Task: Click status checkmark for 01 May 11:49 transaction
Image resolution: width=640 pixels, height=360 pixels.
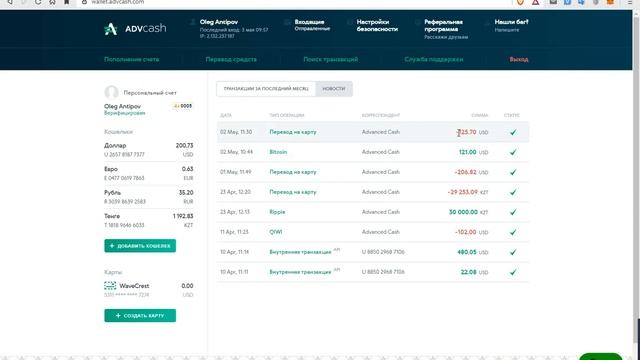Action: [x=513, y=172]
